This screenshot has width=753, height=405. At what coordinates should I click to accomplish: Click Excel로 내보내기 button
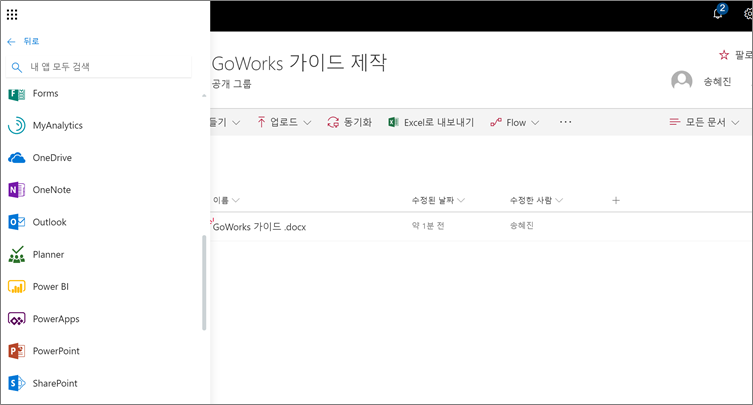431,122
